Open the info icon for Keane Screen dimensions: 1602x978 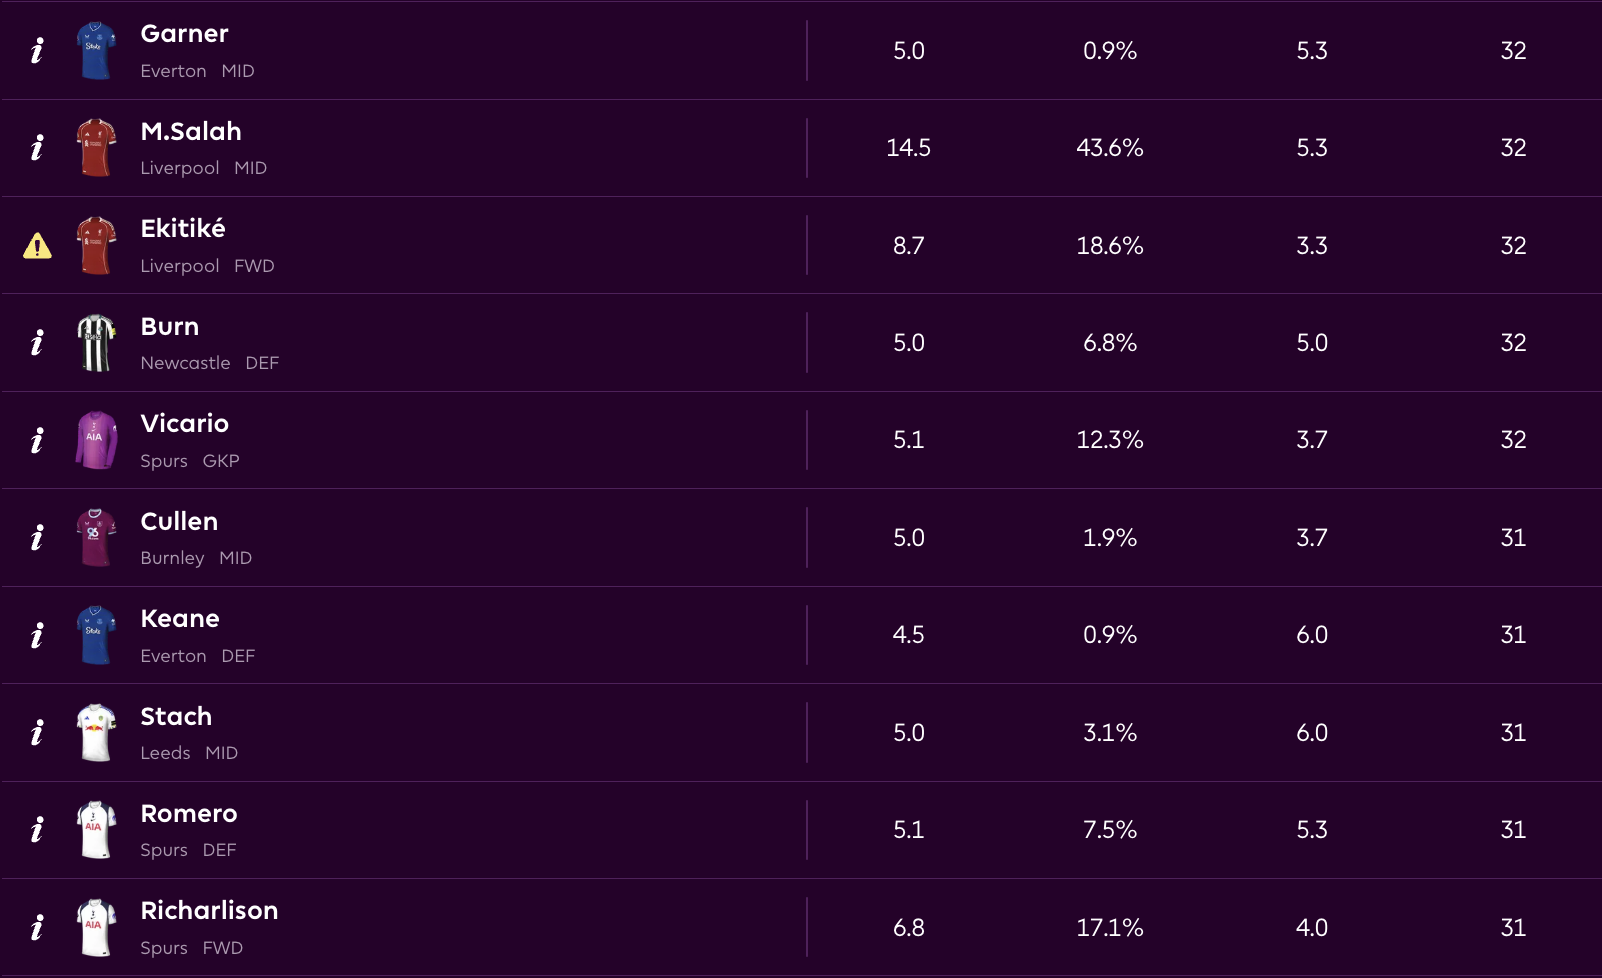pyautogui.click(x=37, y=635)
